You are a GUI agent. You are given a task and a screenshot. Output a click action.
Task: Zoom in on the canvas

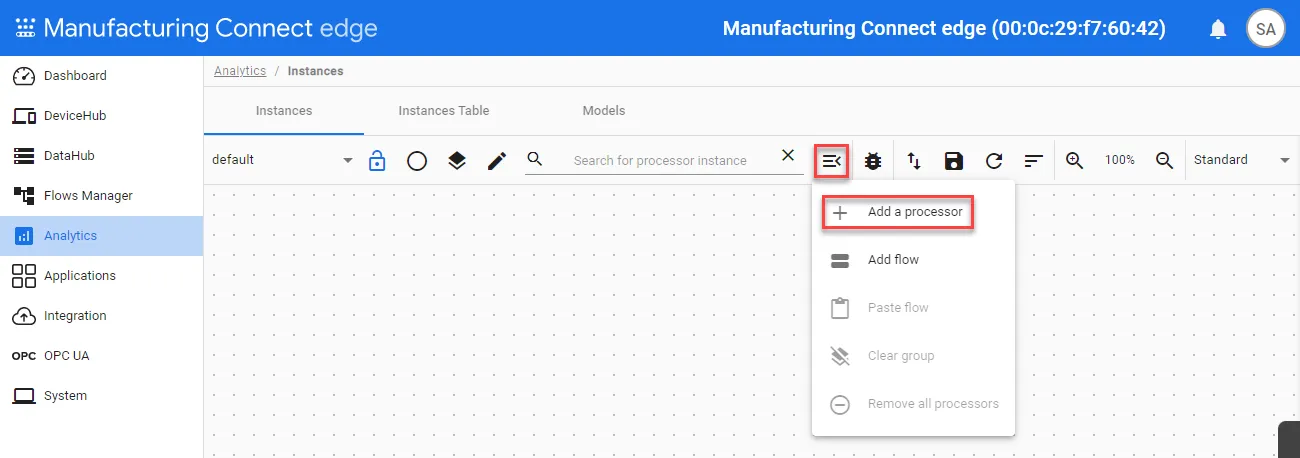pyautogui.click(x=1075, y=160)
